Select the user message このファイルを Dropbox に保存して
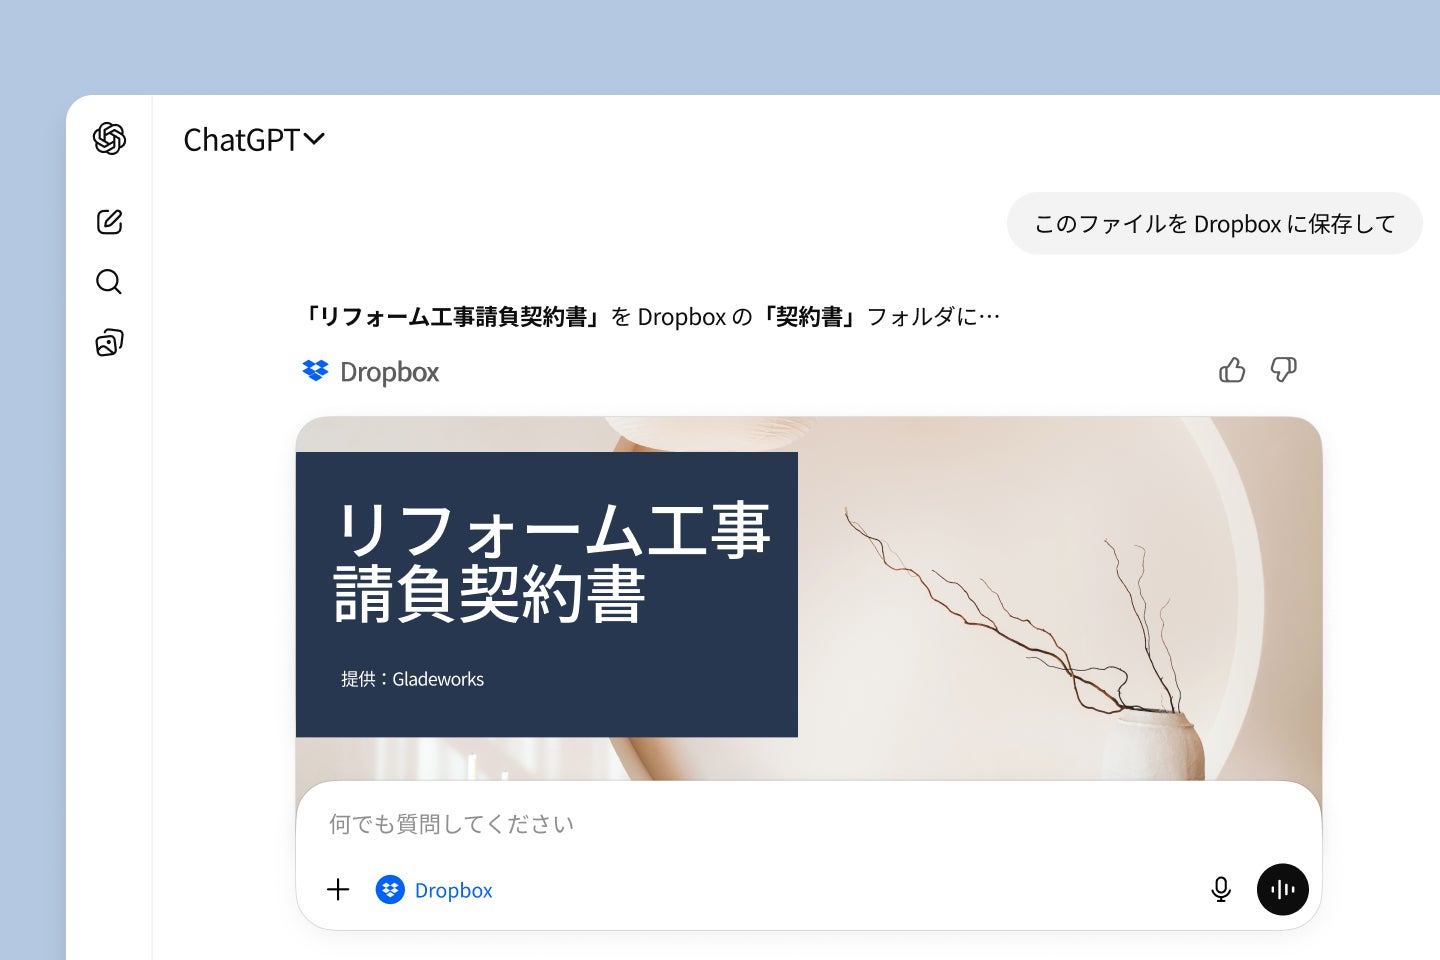 click(x=1214, y=223)
